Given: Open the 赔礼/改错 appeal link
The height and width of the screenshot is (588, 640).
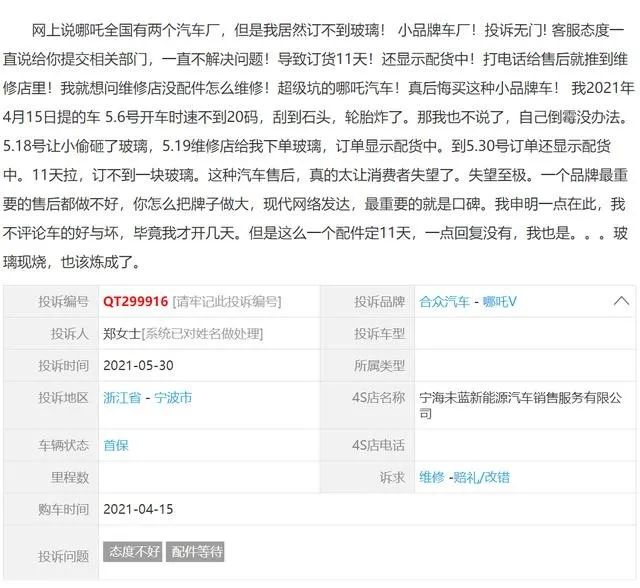Looking at the screenshot, I should (x=481, y=477).
